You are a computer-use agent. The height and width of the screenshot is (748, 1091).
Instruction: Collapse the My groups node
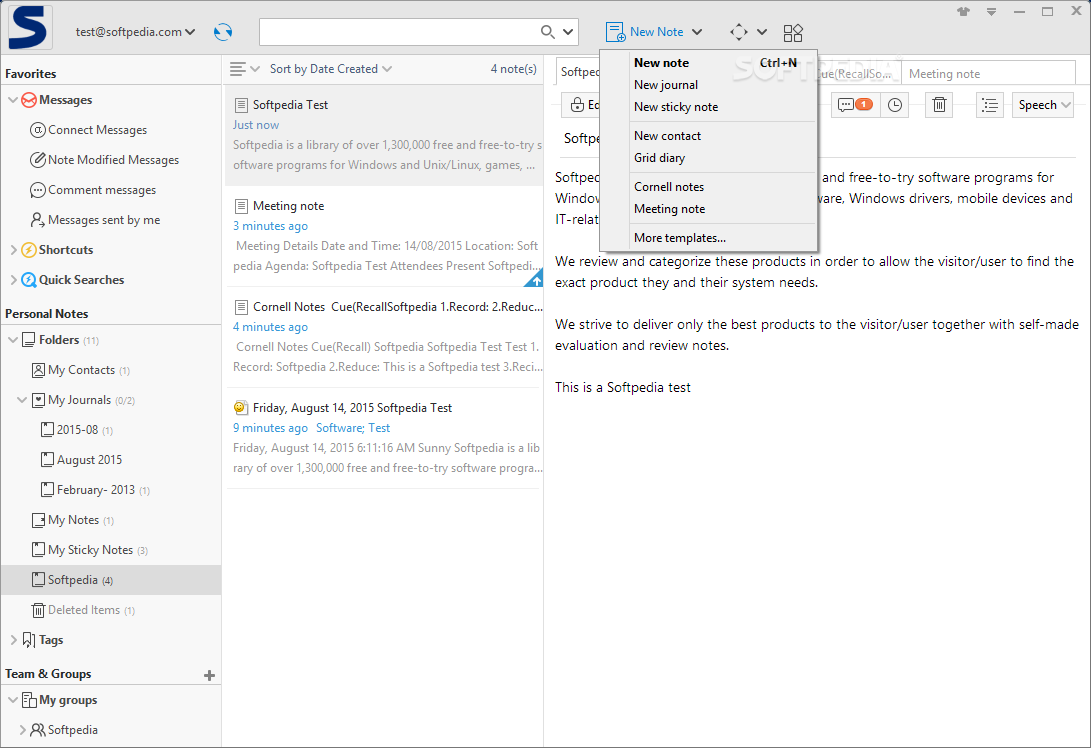tap(13, 700)
